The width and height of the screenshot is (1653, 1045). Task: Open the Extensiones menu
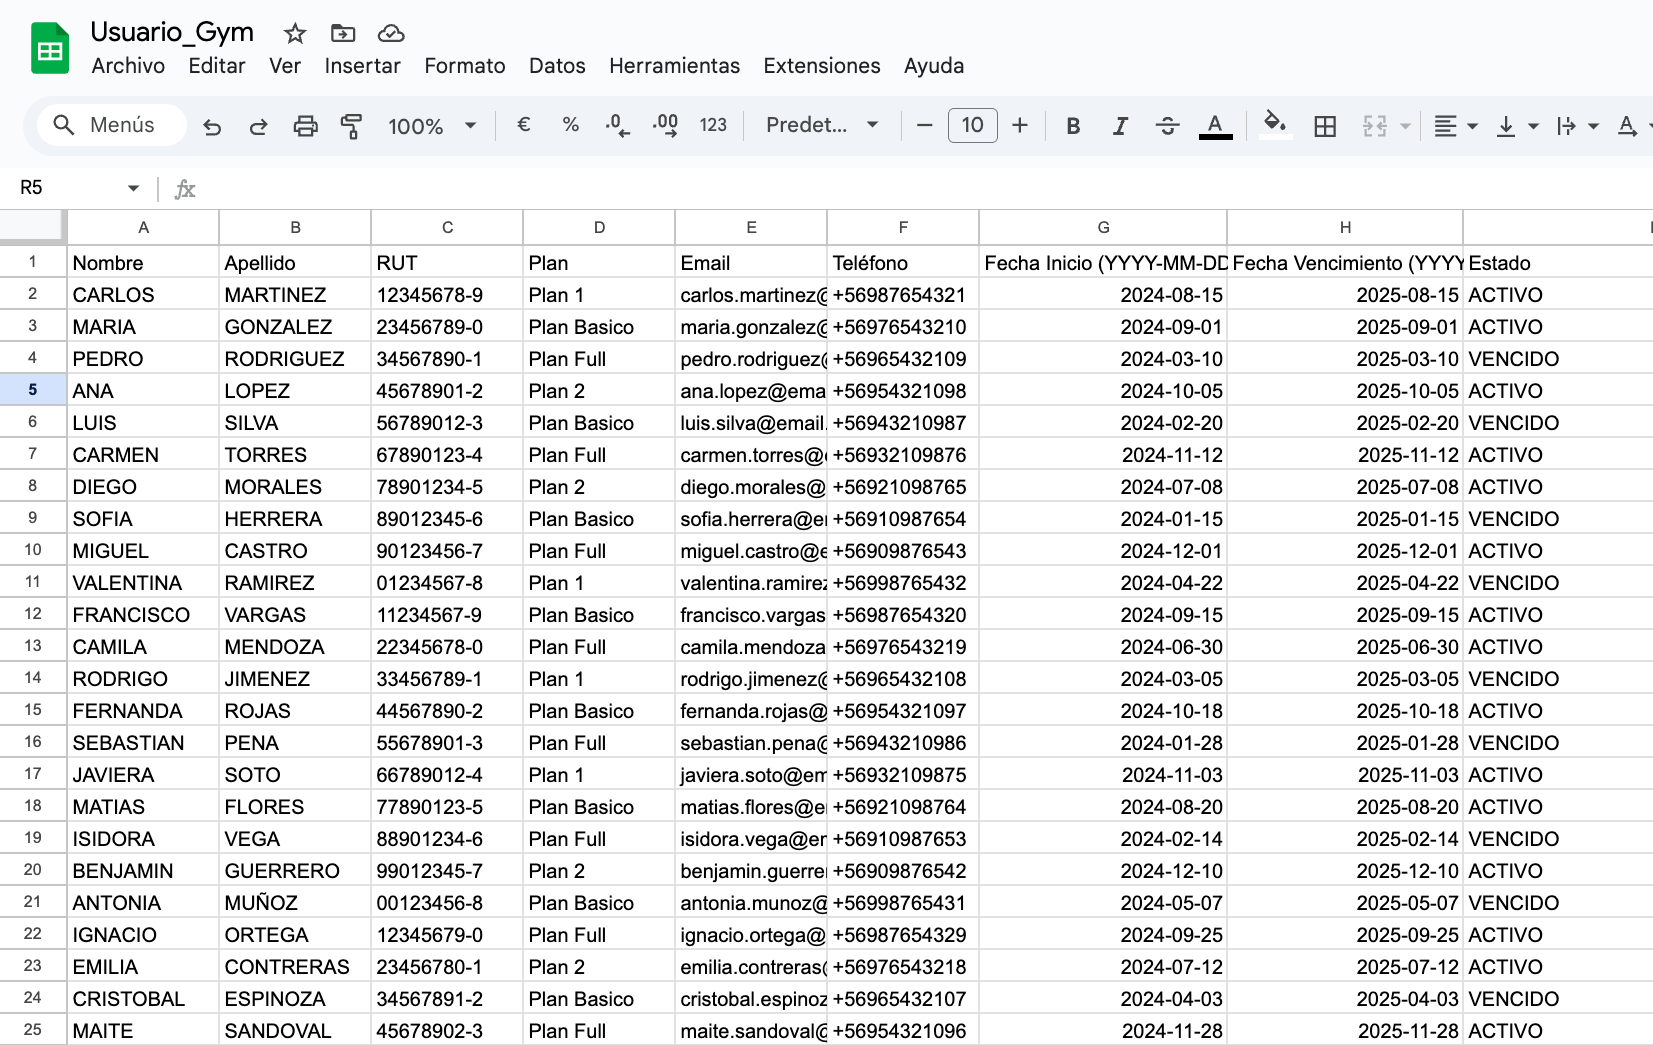coord(821,66)
